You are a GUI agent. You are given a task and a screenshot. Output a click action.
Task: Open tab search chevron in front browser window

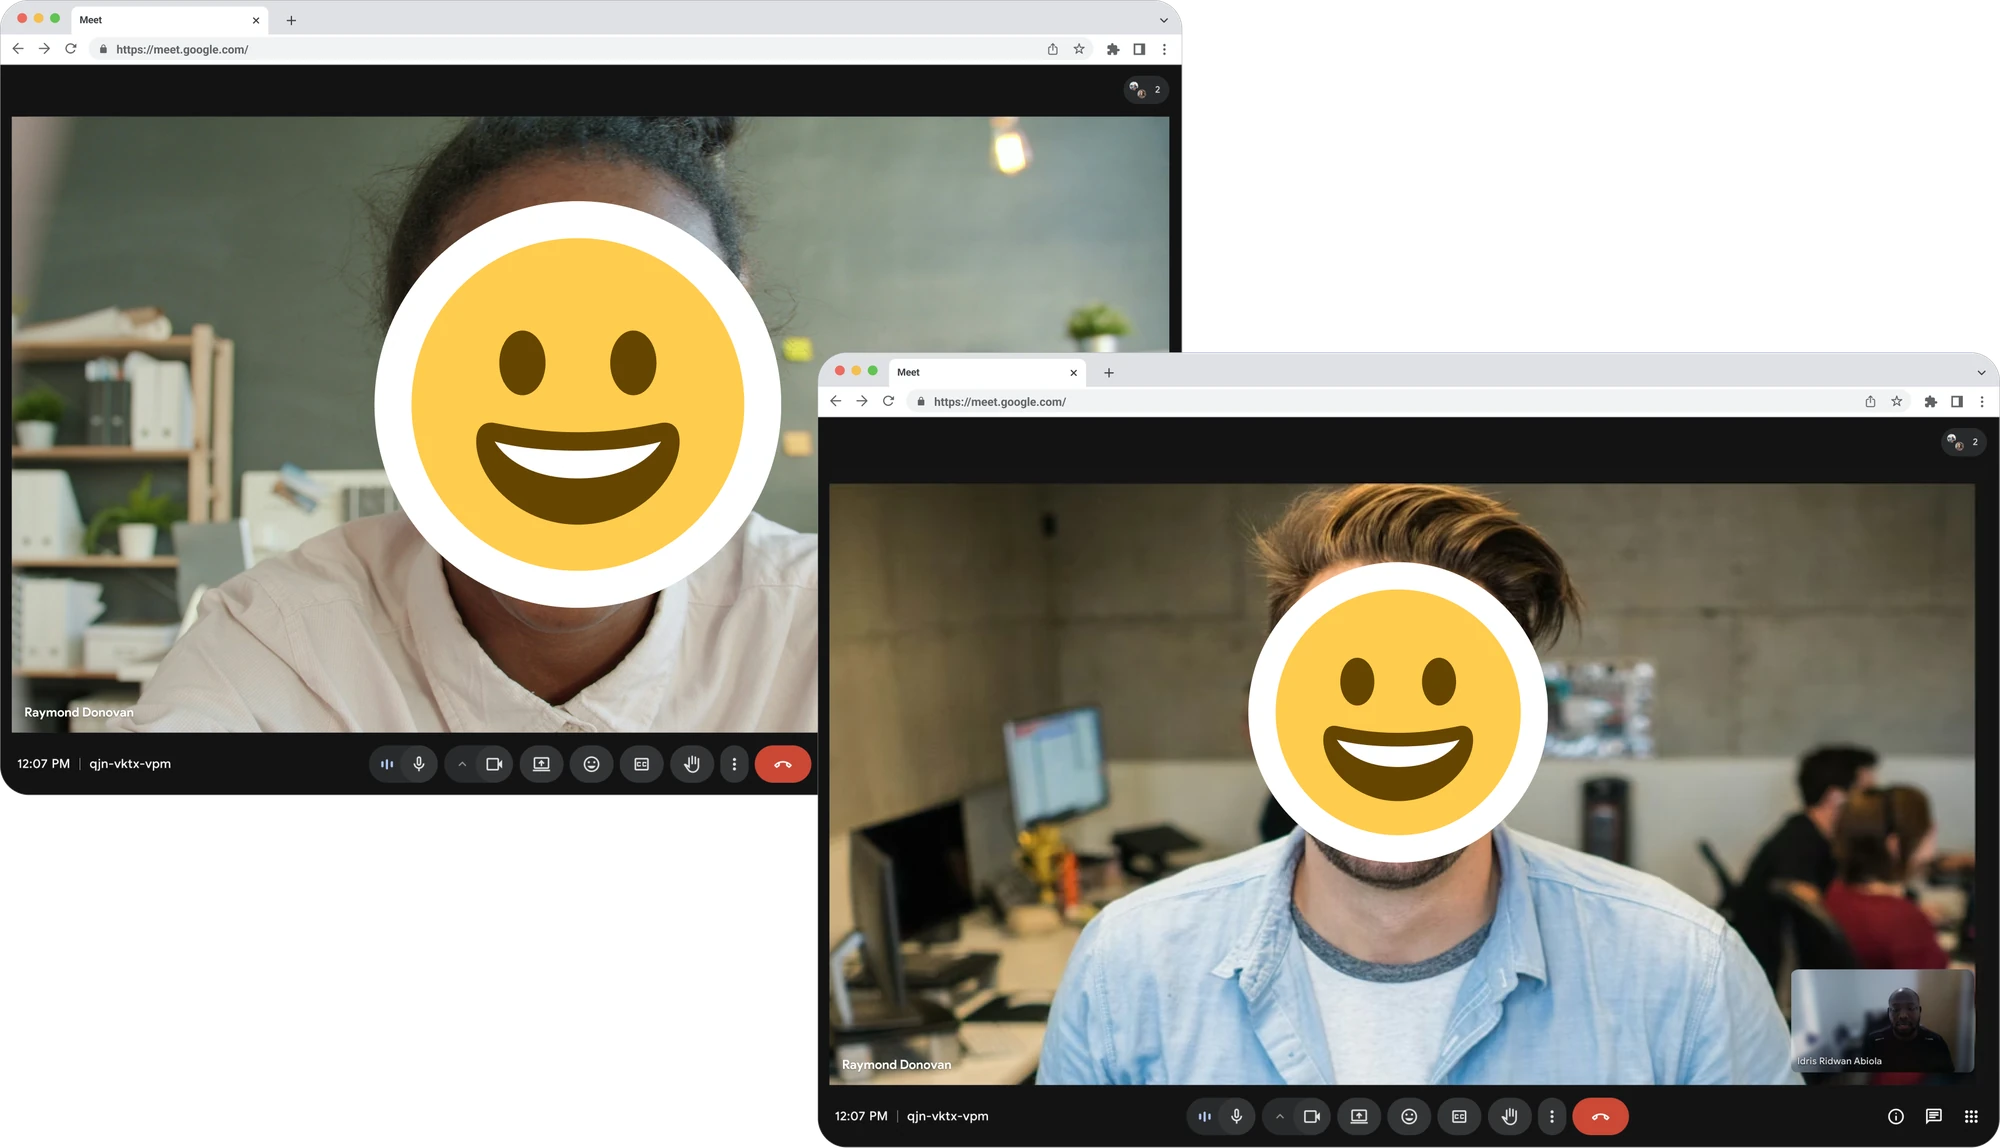click(1981, 372)
